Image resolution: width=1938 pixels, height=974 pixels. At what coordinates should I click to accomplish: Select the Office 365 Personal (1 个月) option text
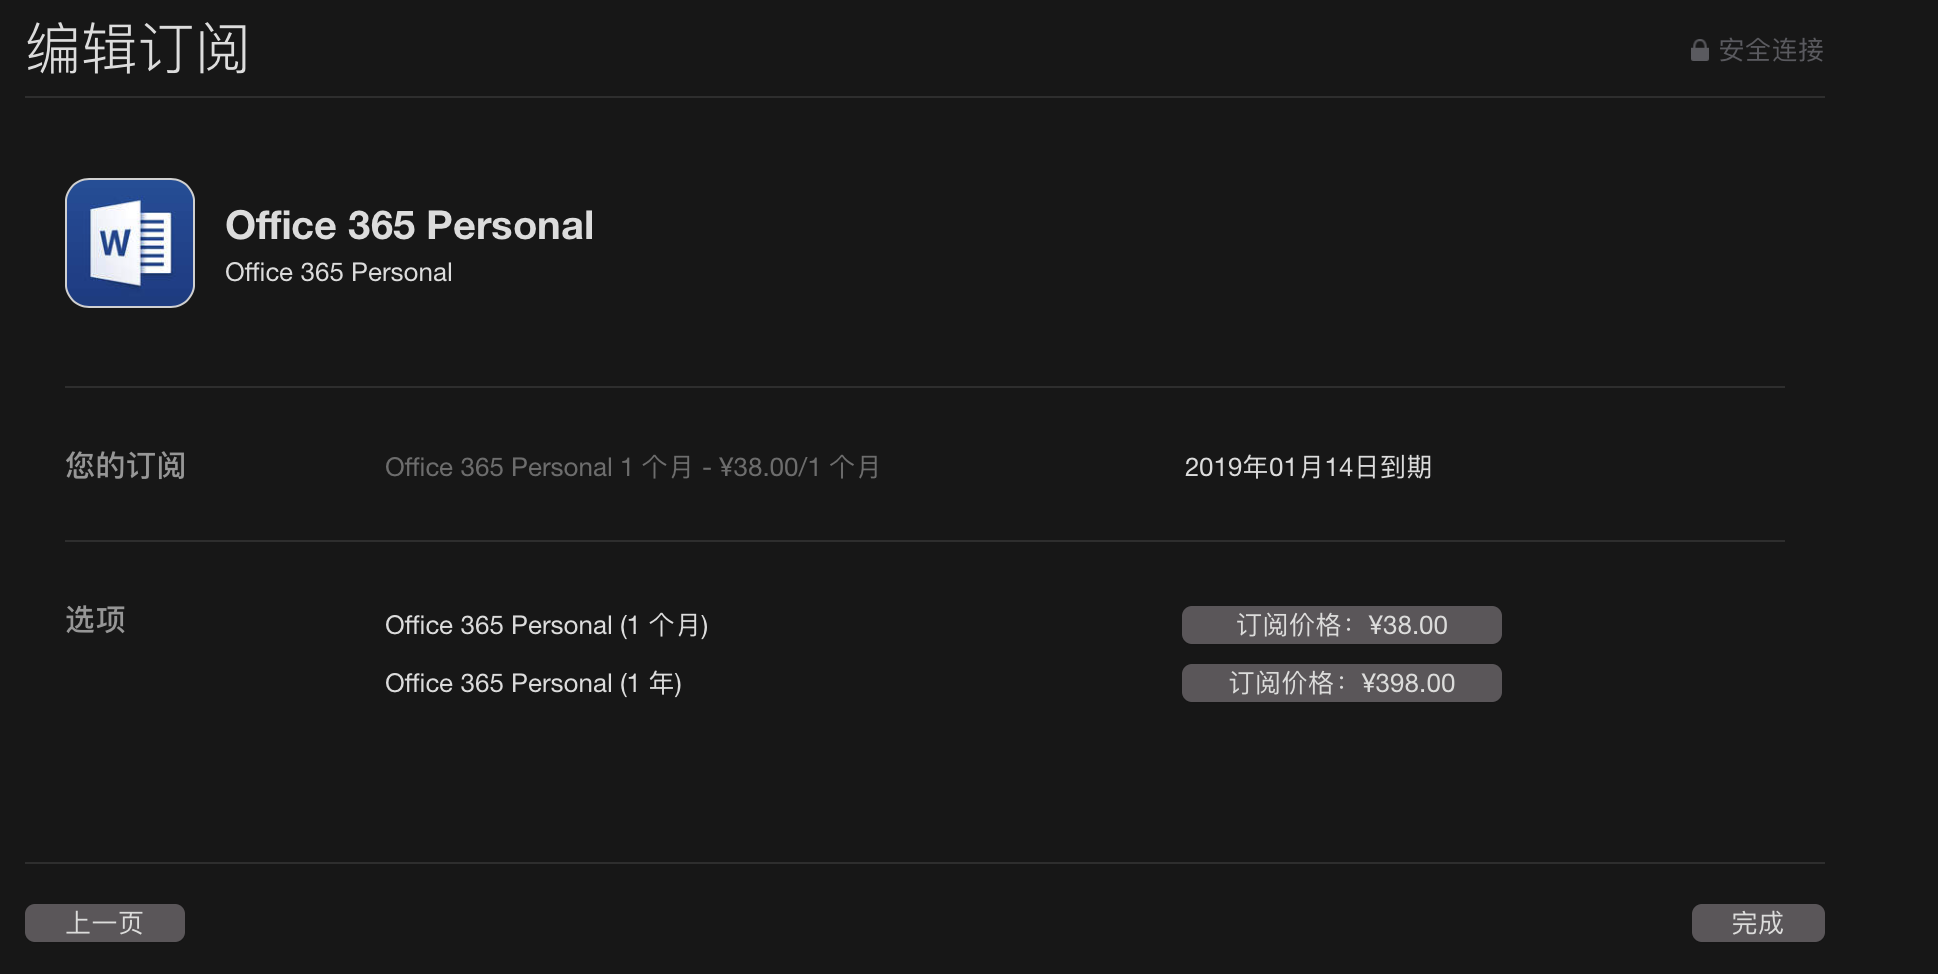coord(546,625)
